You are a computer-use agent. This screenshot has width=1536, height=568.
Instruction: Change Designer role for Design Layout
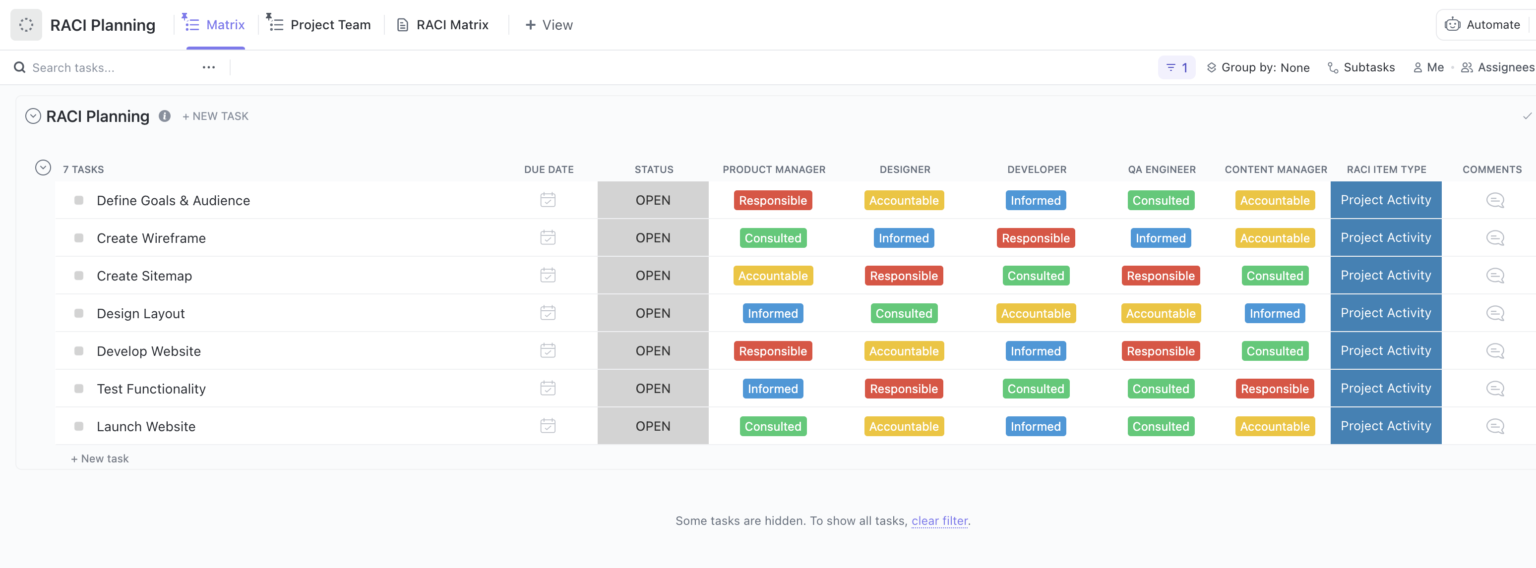pos(904,313)
